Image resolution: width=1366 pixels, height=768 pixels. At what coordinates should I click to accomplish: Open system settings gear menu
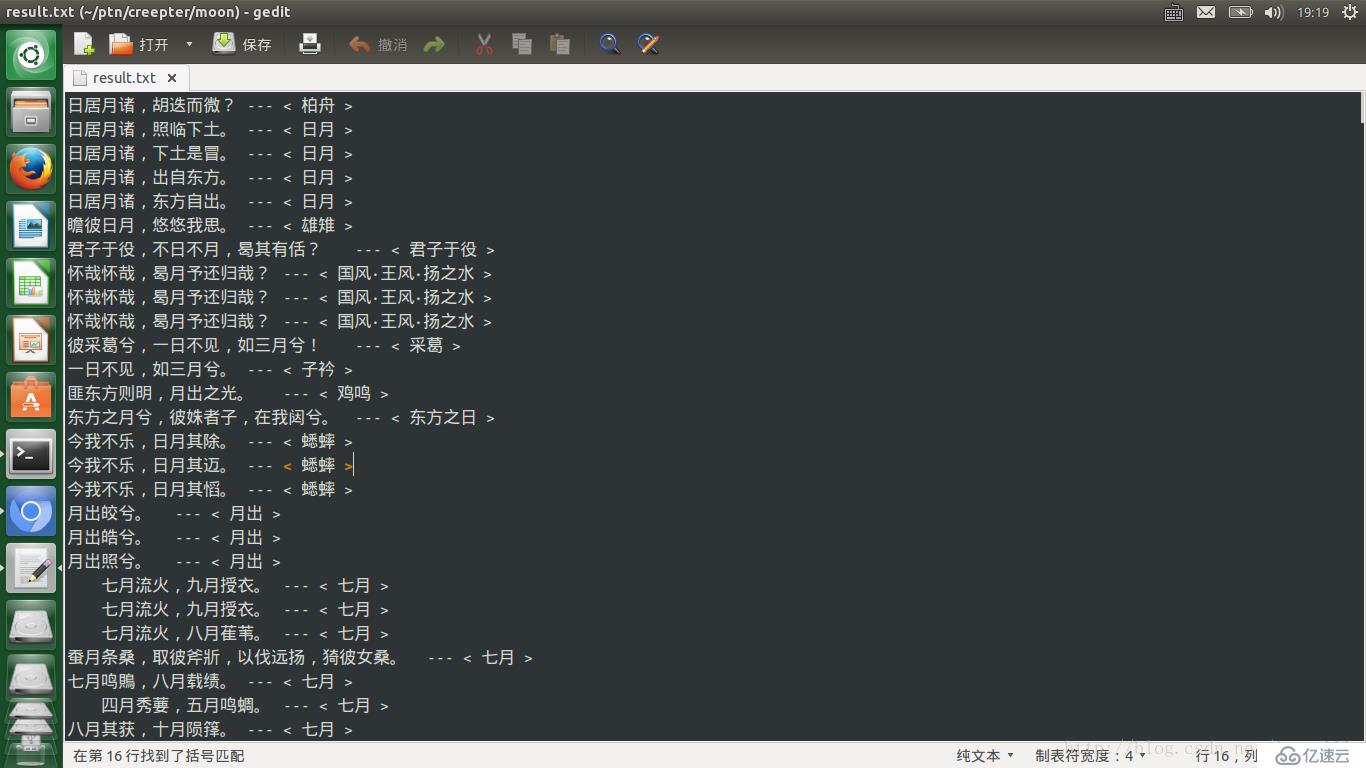(x=1350, y=12)
